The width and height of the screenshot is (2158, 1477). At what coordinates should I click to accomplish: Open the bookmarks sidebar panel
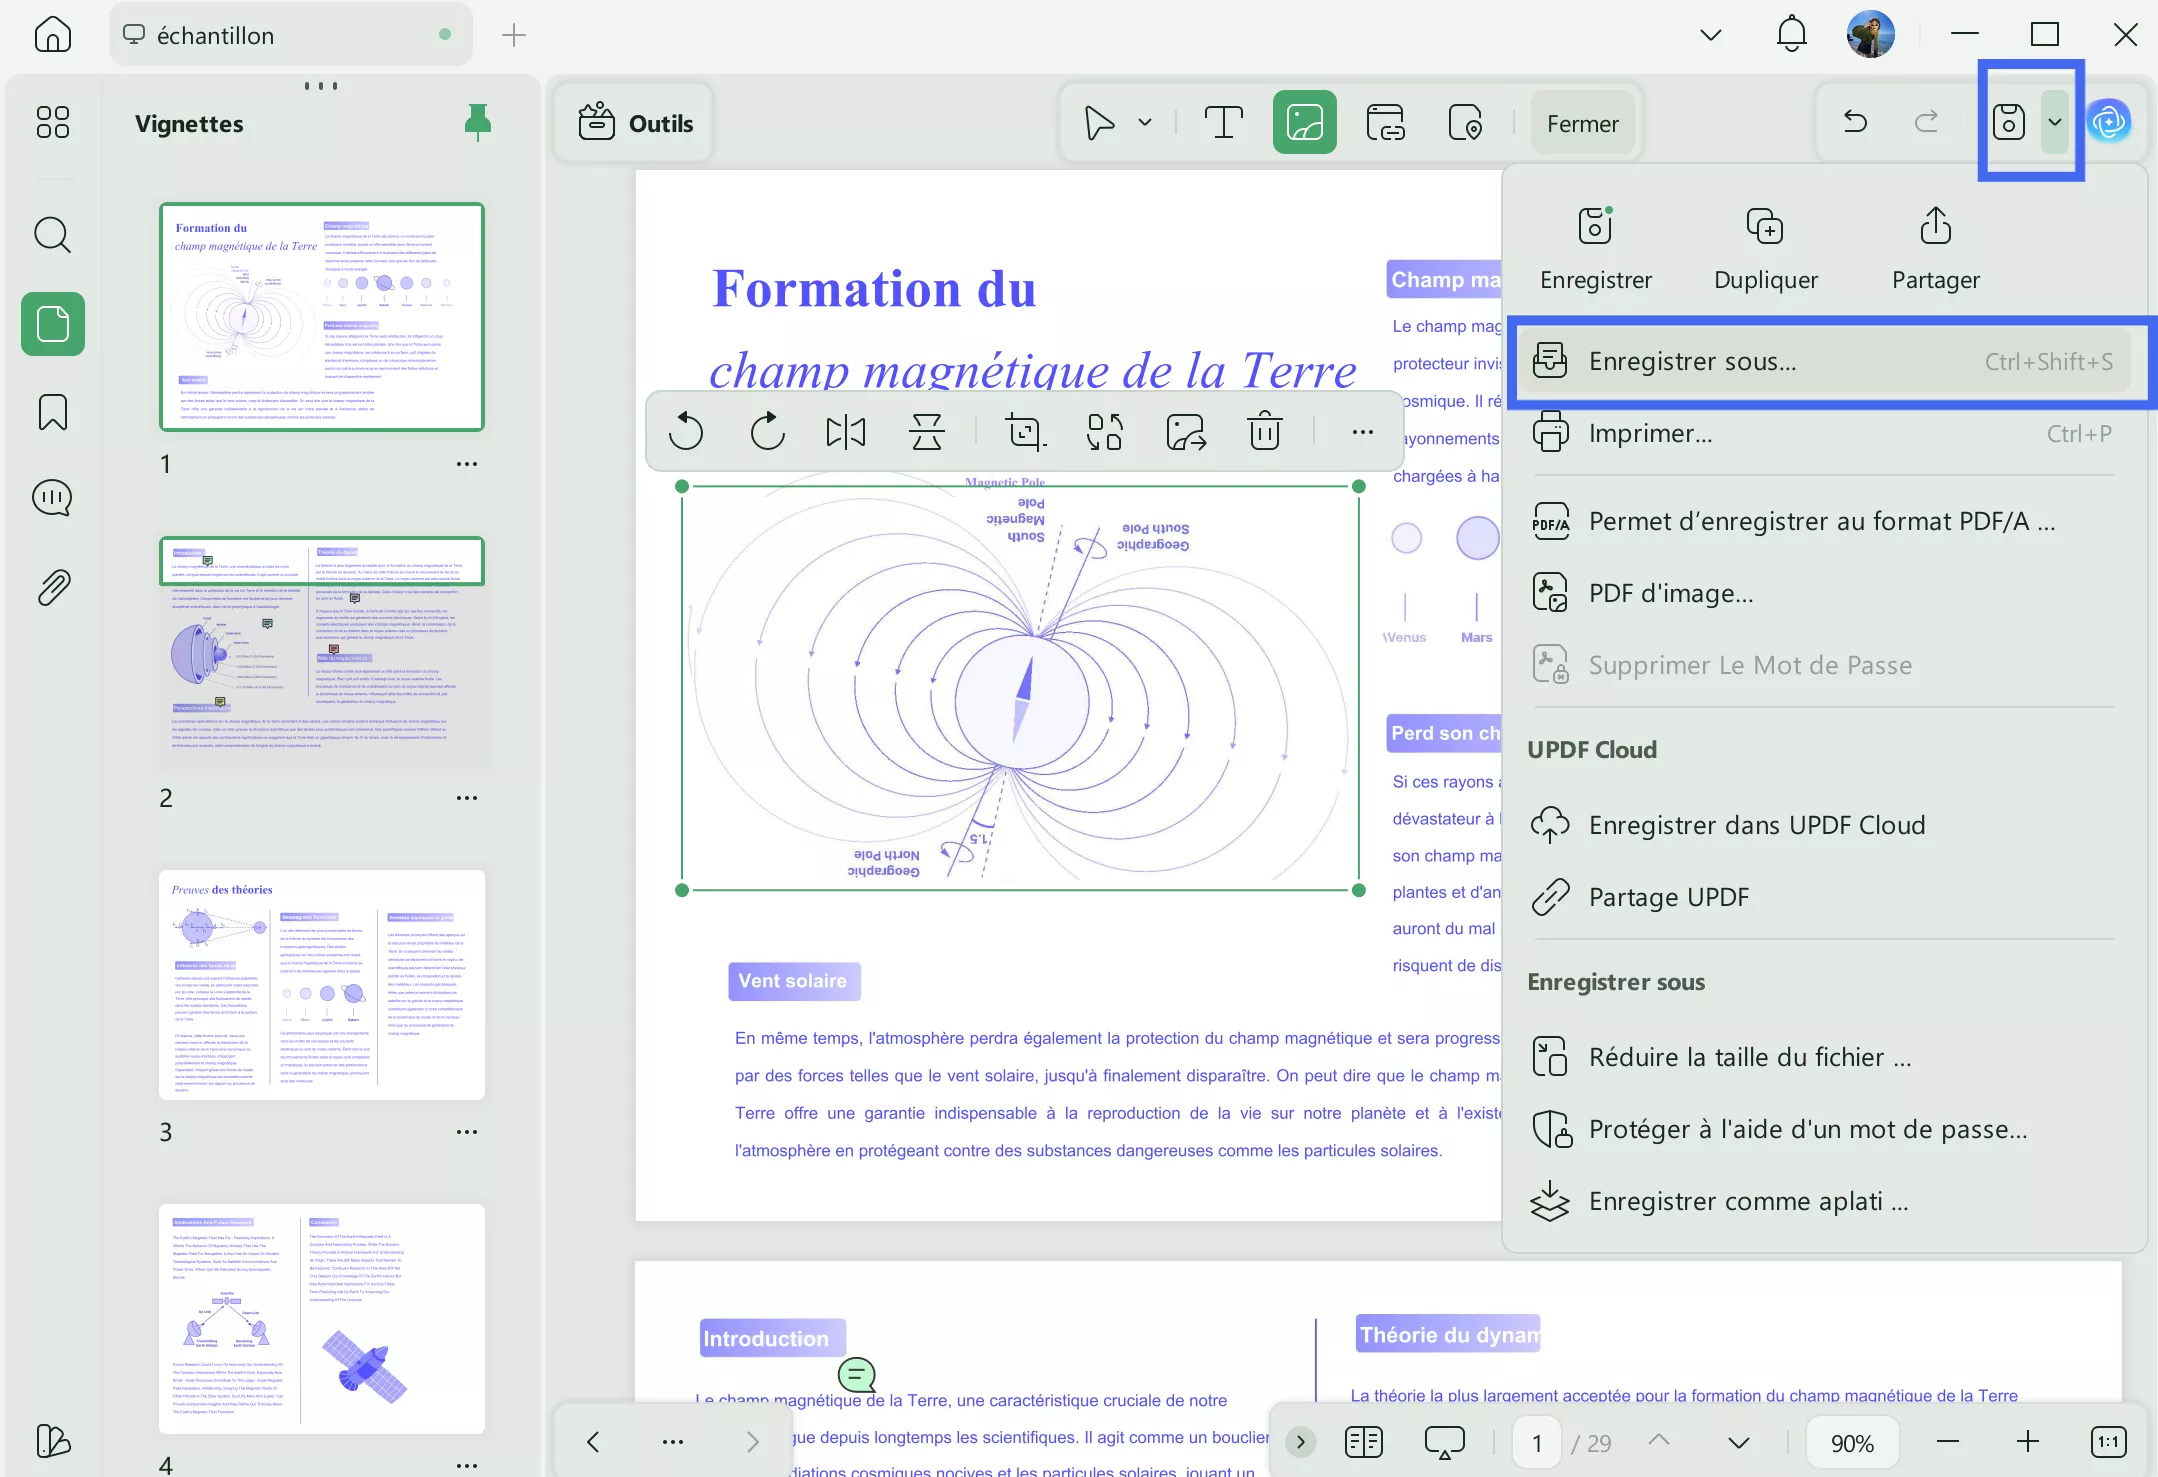pyautogui.click(x=53, y=411)
